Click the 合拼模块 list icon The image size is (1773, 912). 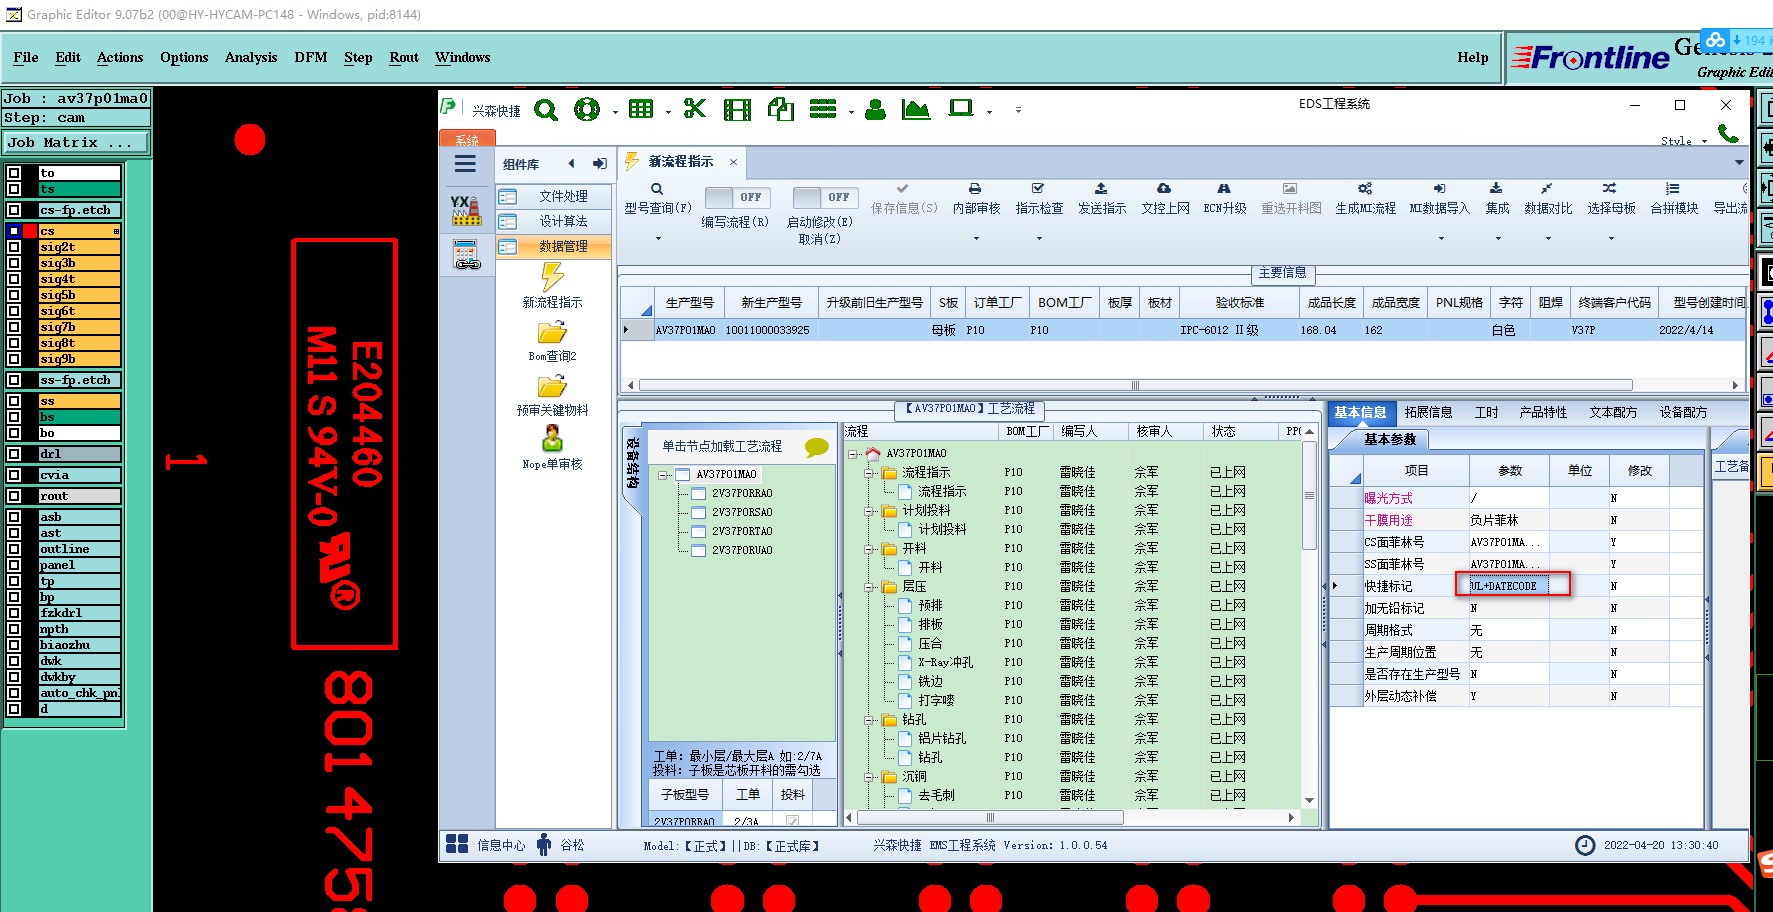coord(1673,188)
